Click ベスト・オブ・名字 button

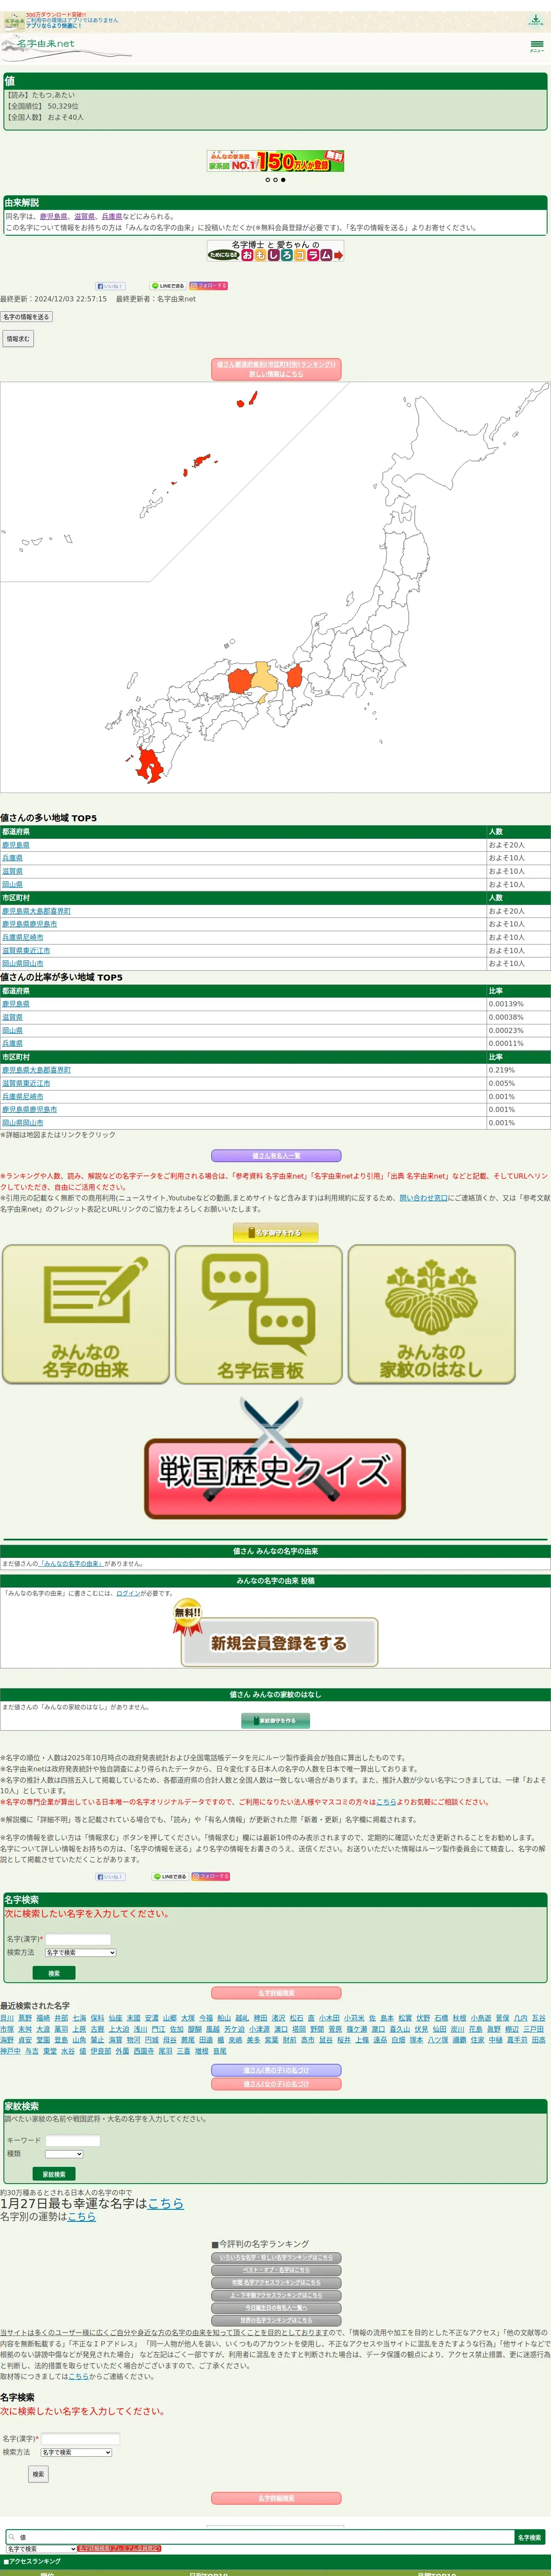[x=276, y=2270]
